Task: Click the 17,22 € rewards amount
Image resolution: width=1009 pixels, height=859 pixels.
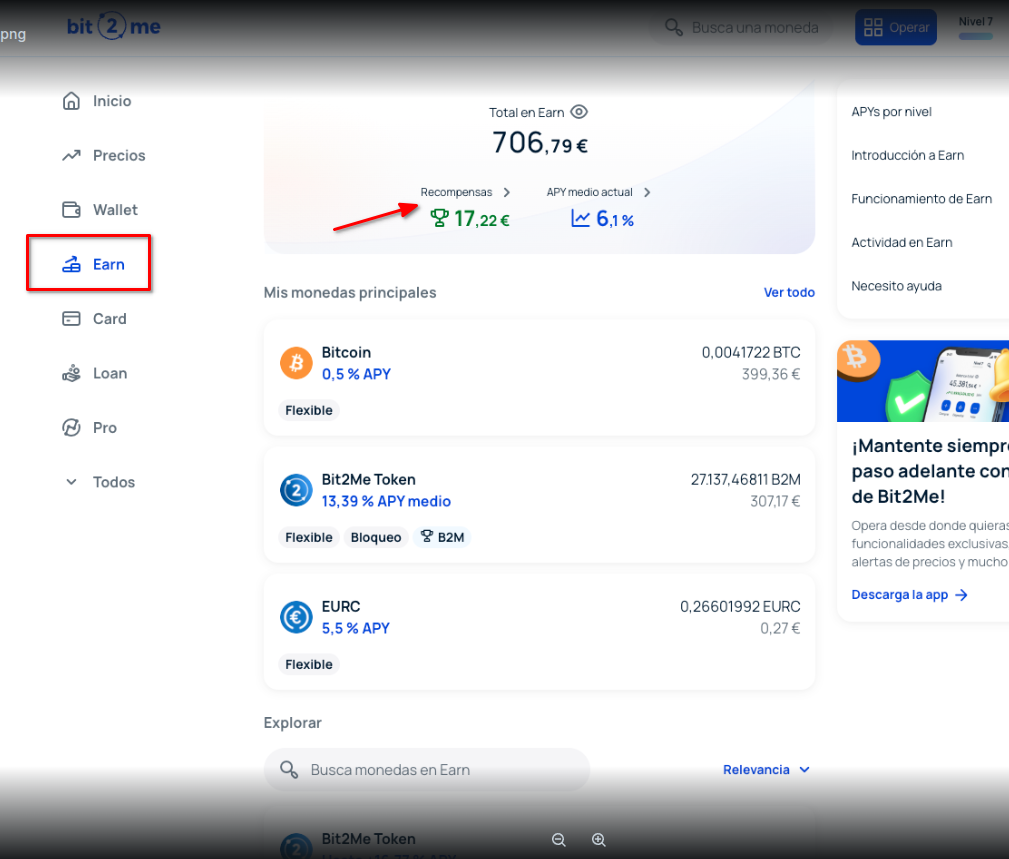Action: pos(482,219)
